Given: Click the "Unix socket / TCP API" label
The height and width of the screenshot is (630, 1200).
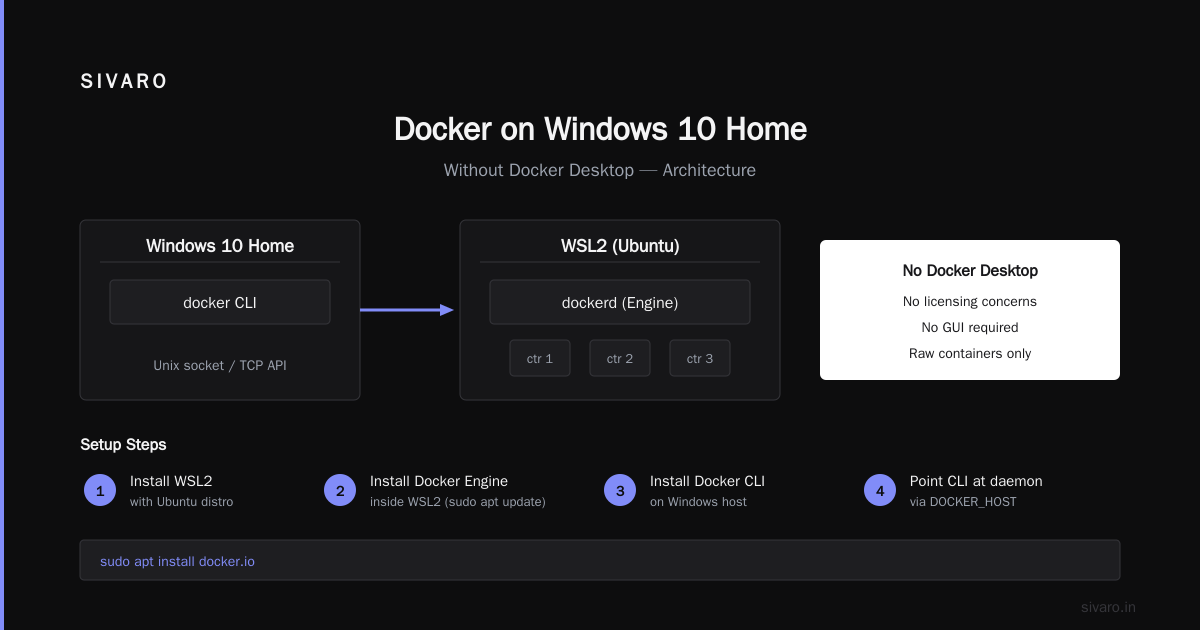Looking at the screenshot, I should (220, 365).
